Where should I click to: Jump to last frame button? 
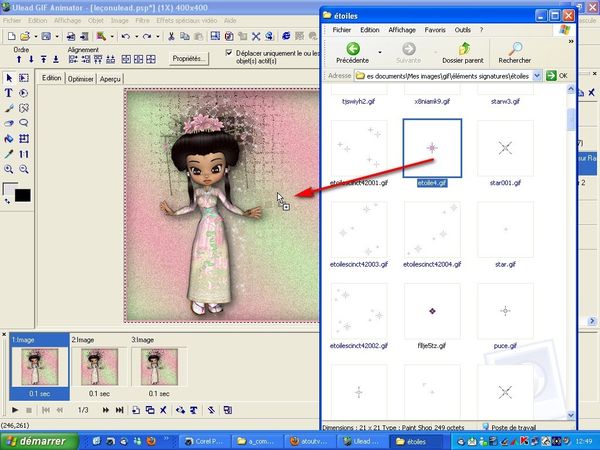(x=119, y=410)
